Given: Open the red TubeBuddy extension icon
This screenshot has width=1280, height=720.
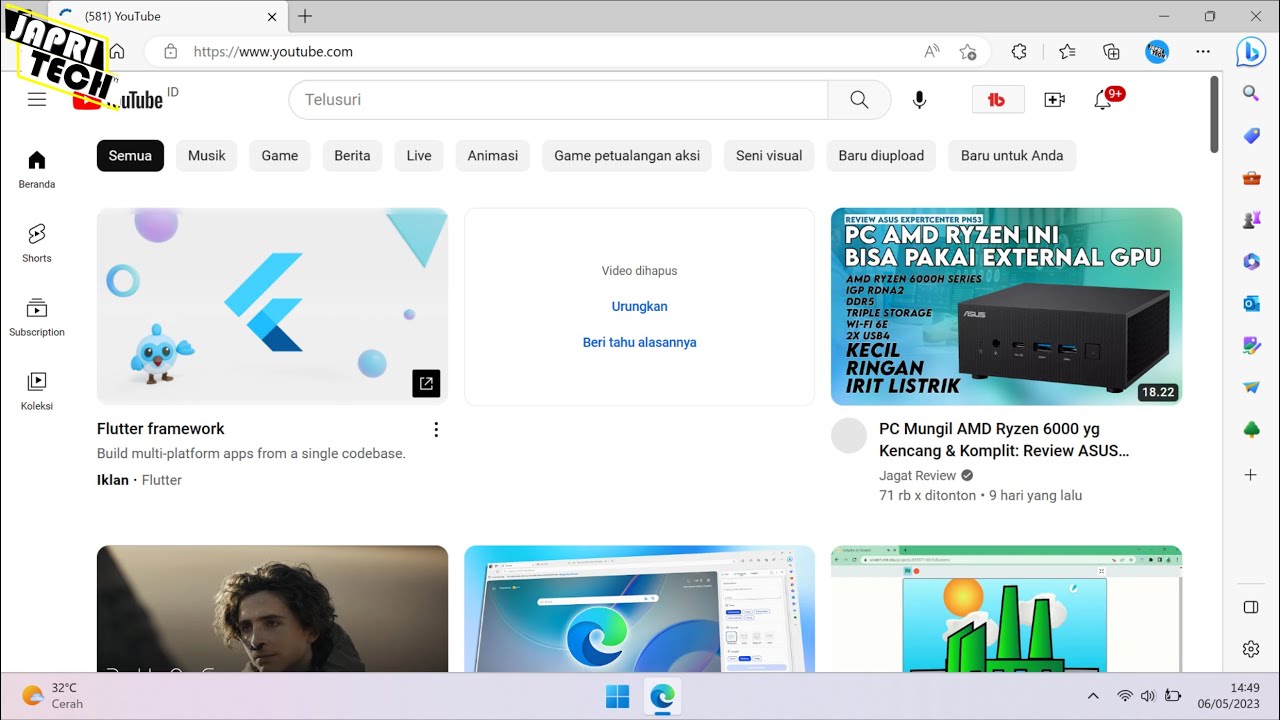Looking at the screenshot, I should 997,100.
